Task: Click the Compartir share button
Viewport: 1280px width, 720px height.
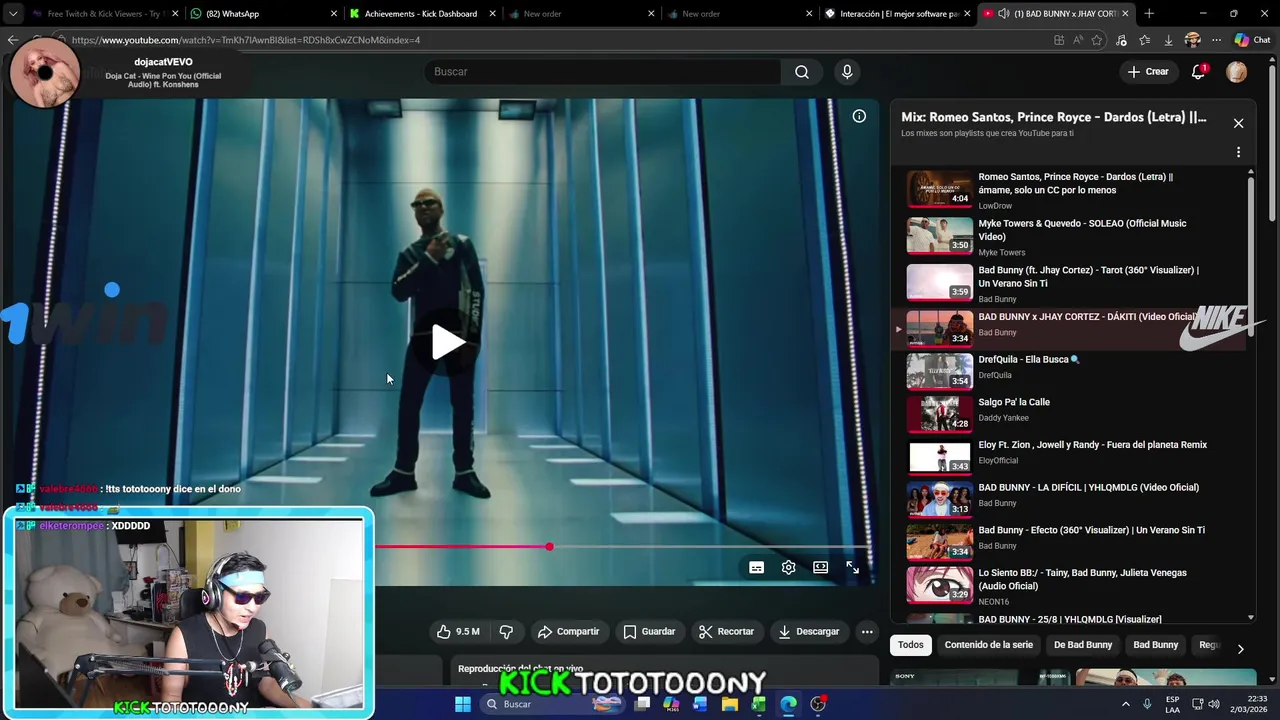Action: coord(568,632)
